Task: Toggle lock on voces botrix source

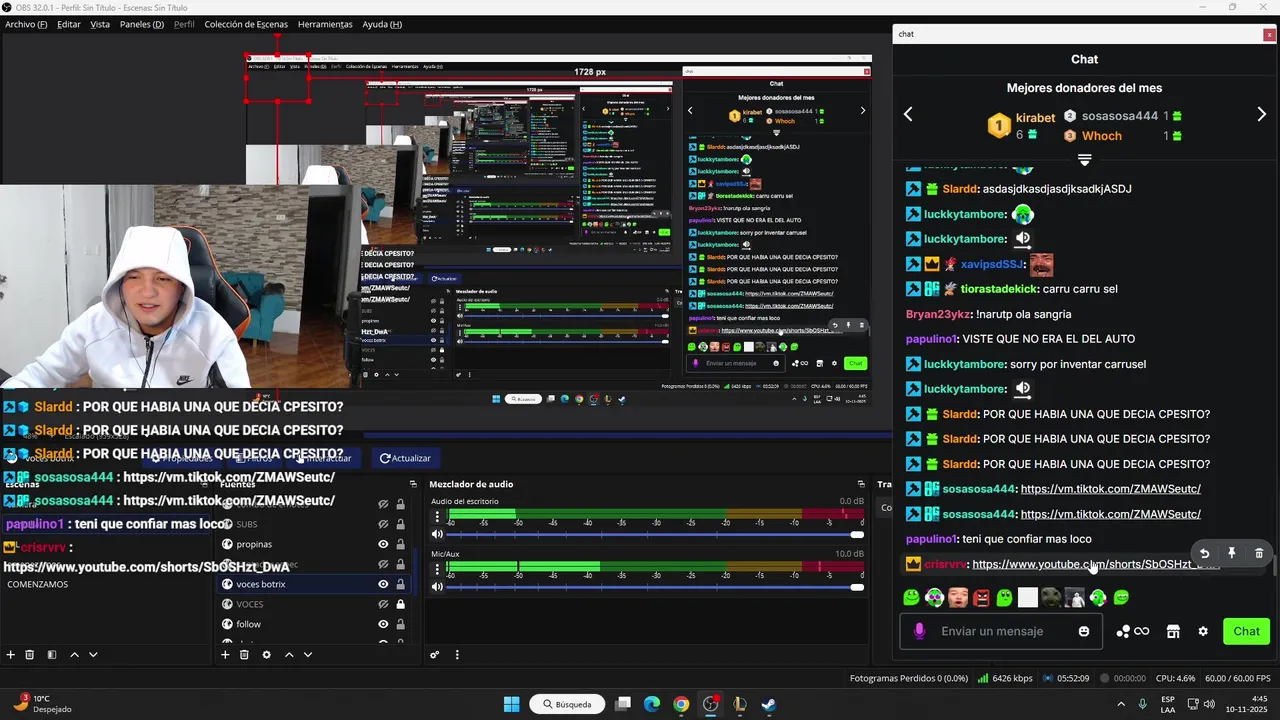Action: 401,584
